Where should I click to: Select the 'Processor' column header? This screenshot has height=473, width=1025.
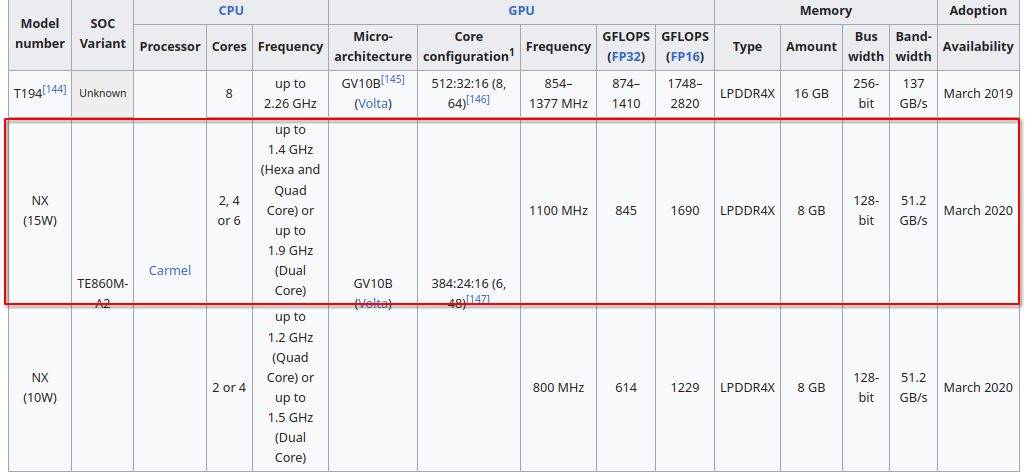tap(170, 46)
